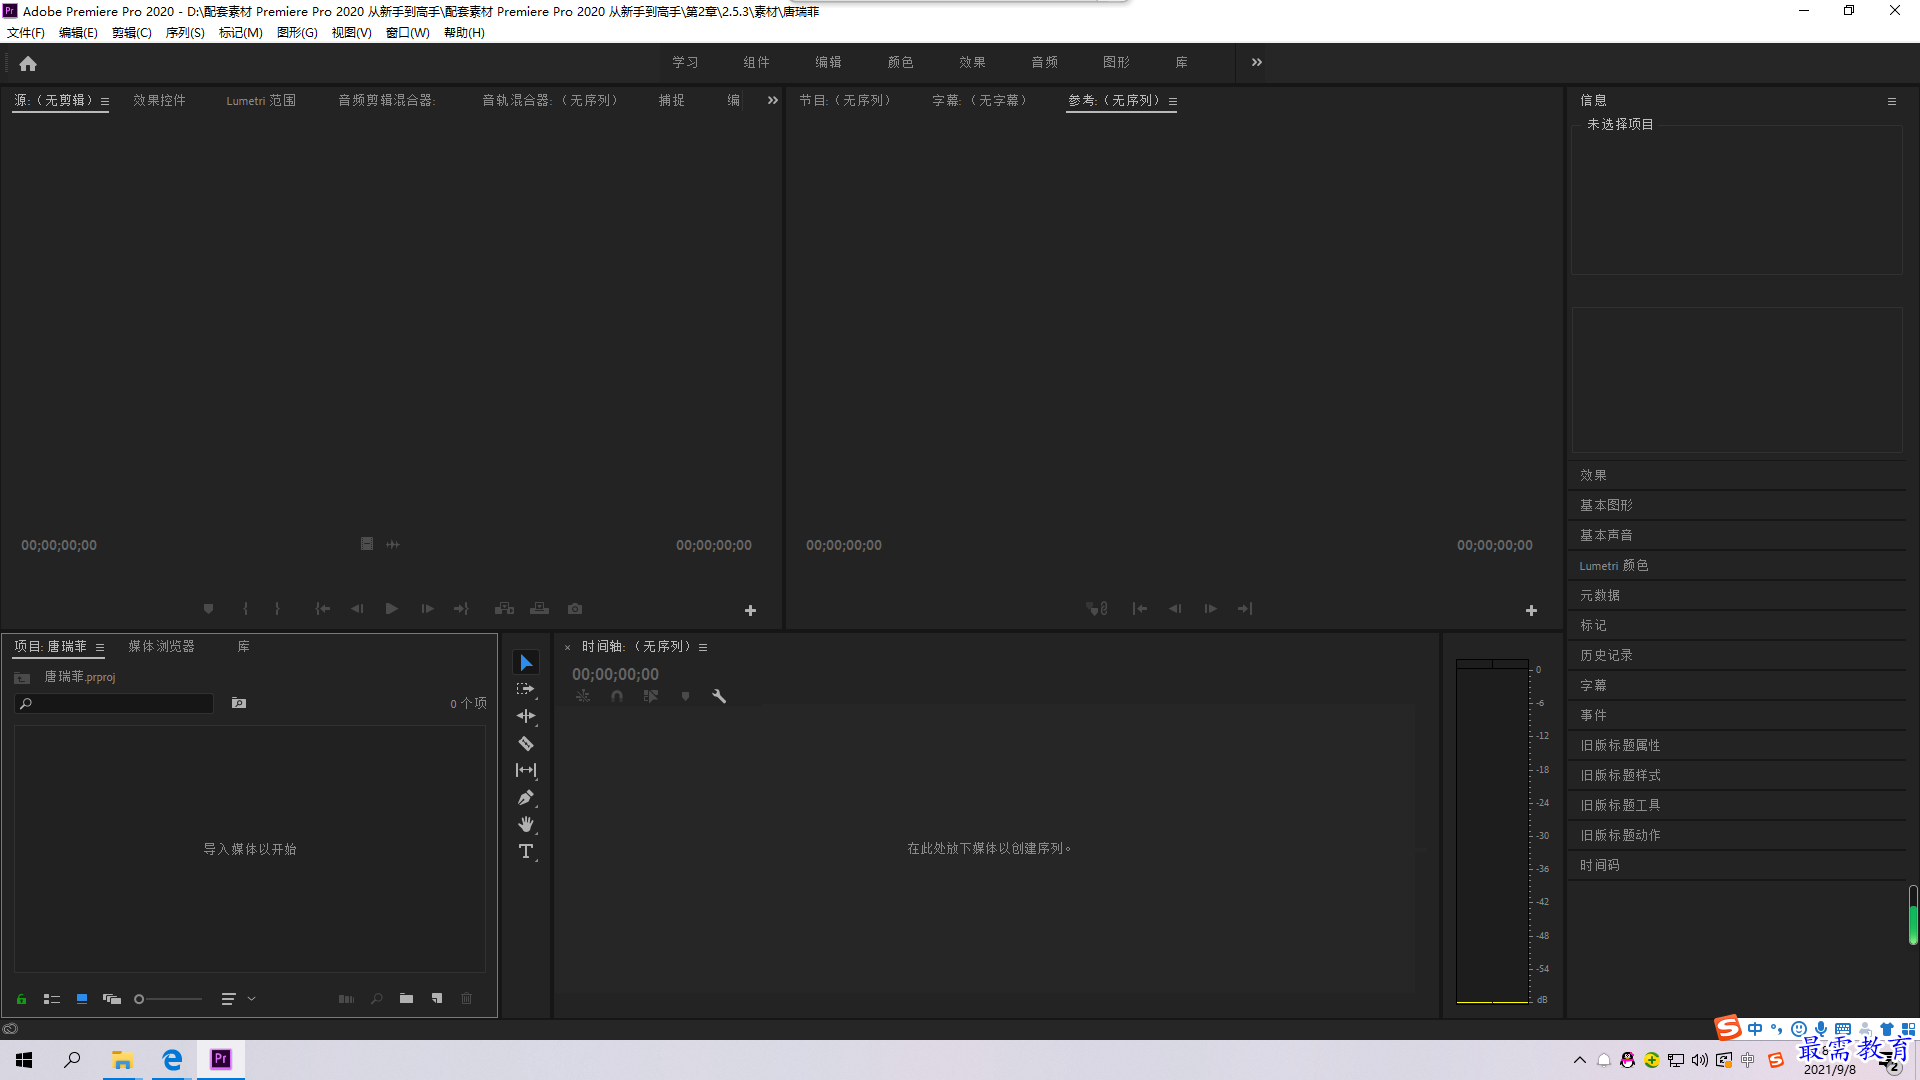
Task: Open Project panel menu icon
Action: (100, 647)
